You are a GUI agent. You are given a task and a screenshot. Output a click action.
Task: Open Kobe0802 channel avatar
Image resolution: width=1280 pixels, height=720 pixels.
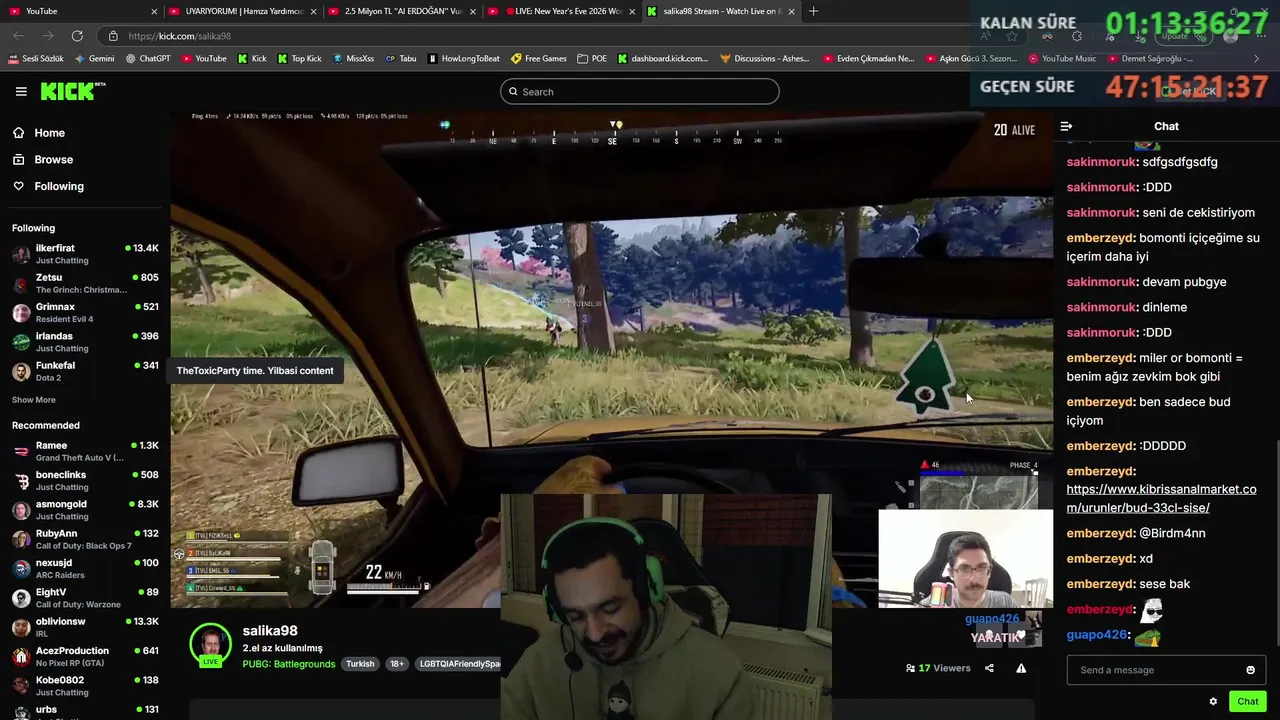[x=21, y=686]
